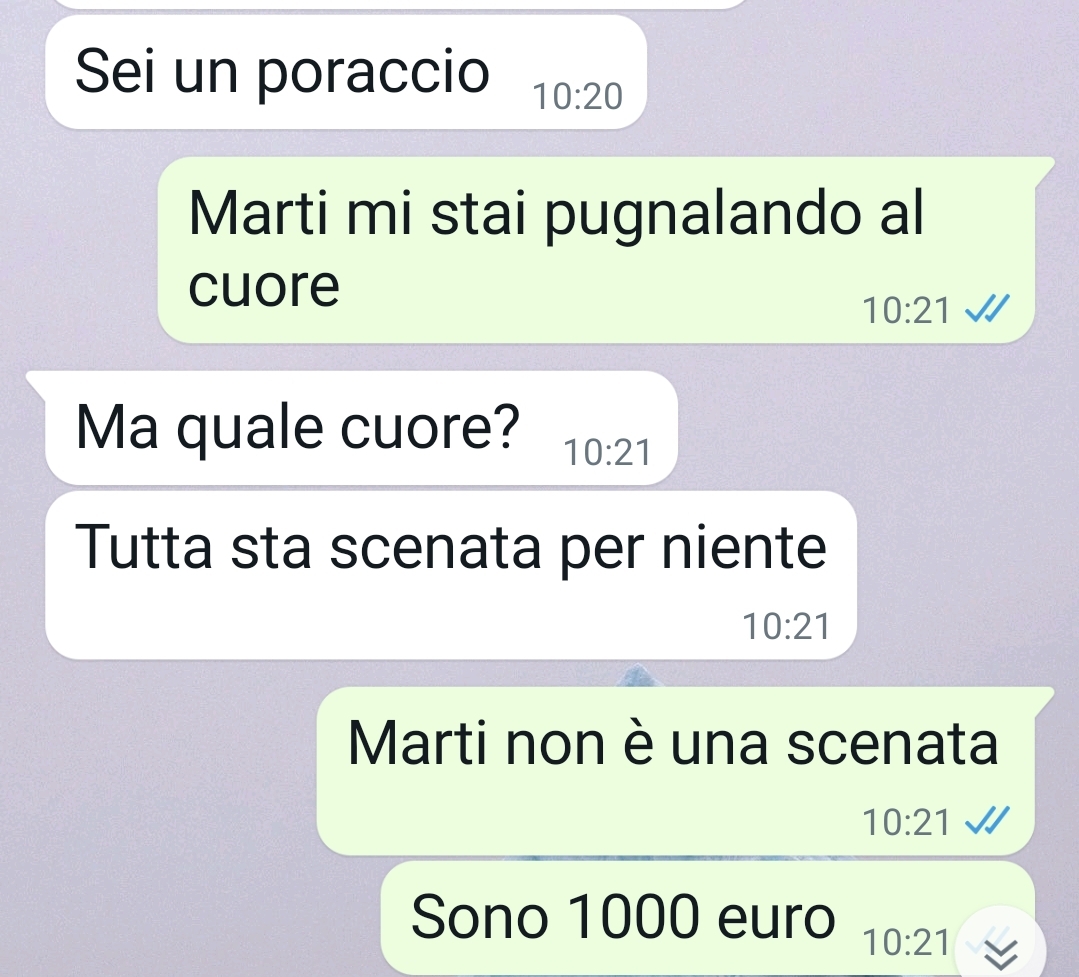The width and height of the screenshot is (1079, 977).
Task: Tap timestamp on 'Sono 1000 euro' message
Action: (906, 942)
